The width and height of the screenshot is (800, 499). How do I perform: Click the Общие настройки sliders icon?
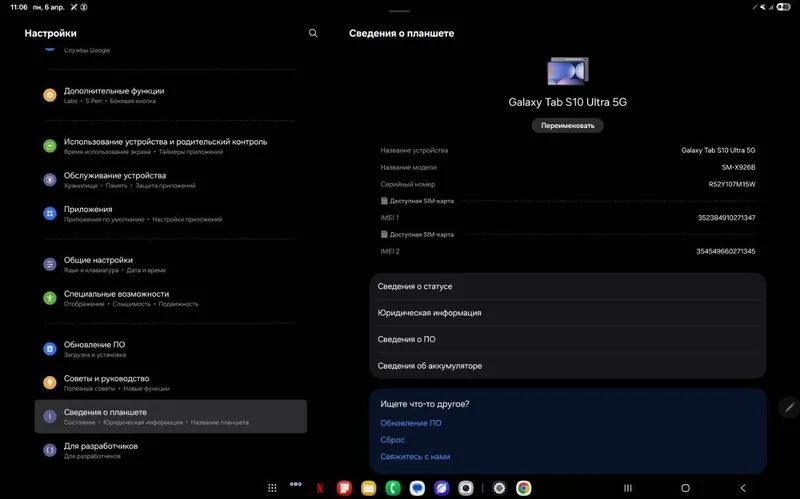(x=49, y=264)
